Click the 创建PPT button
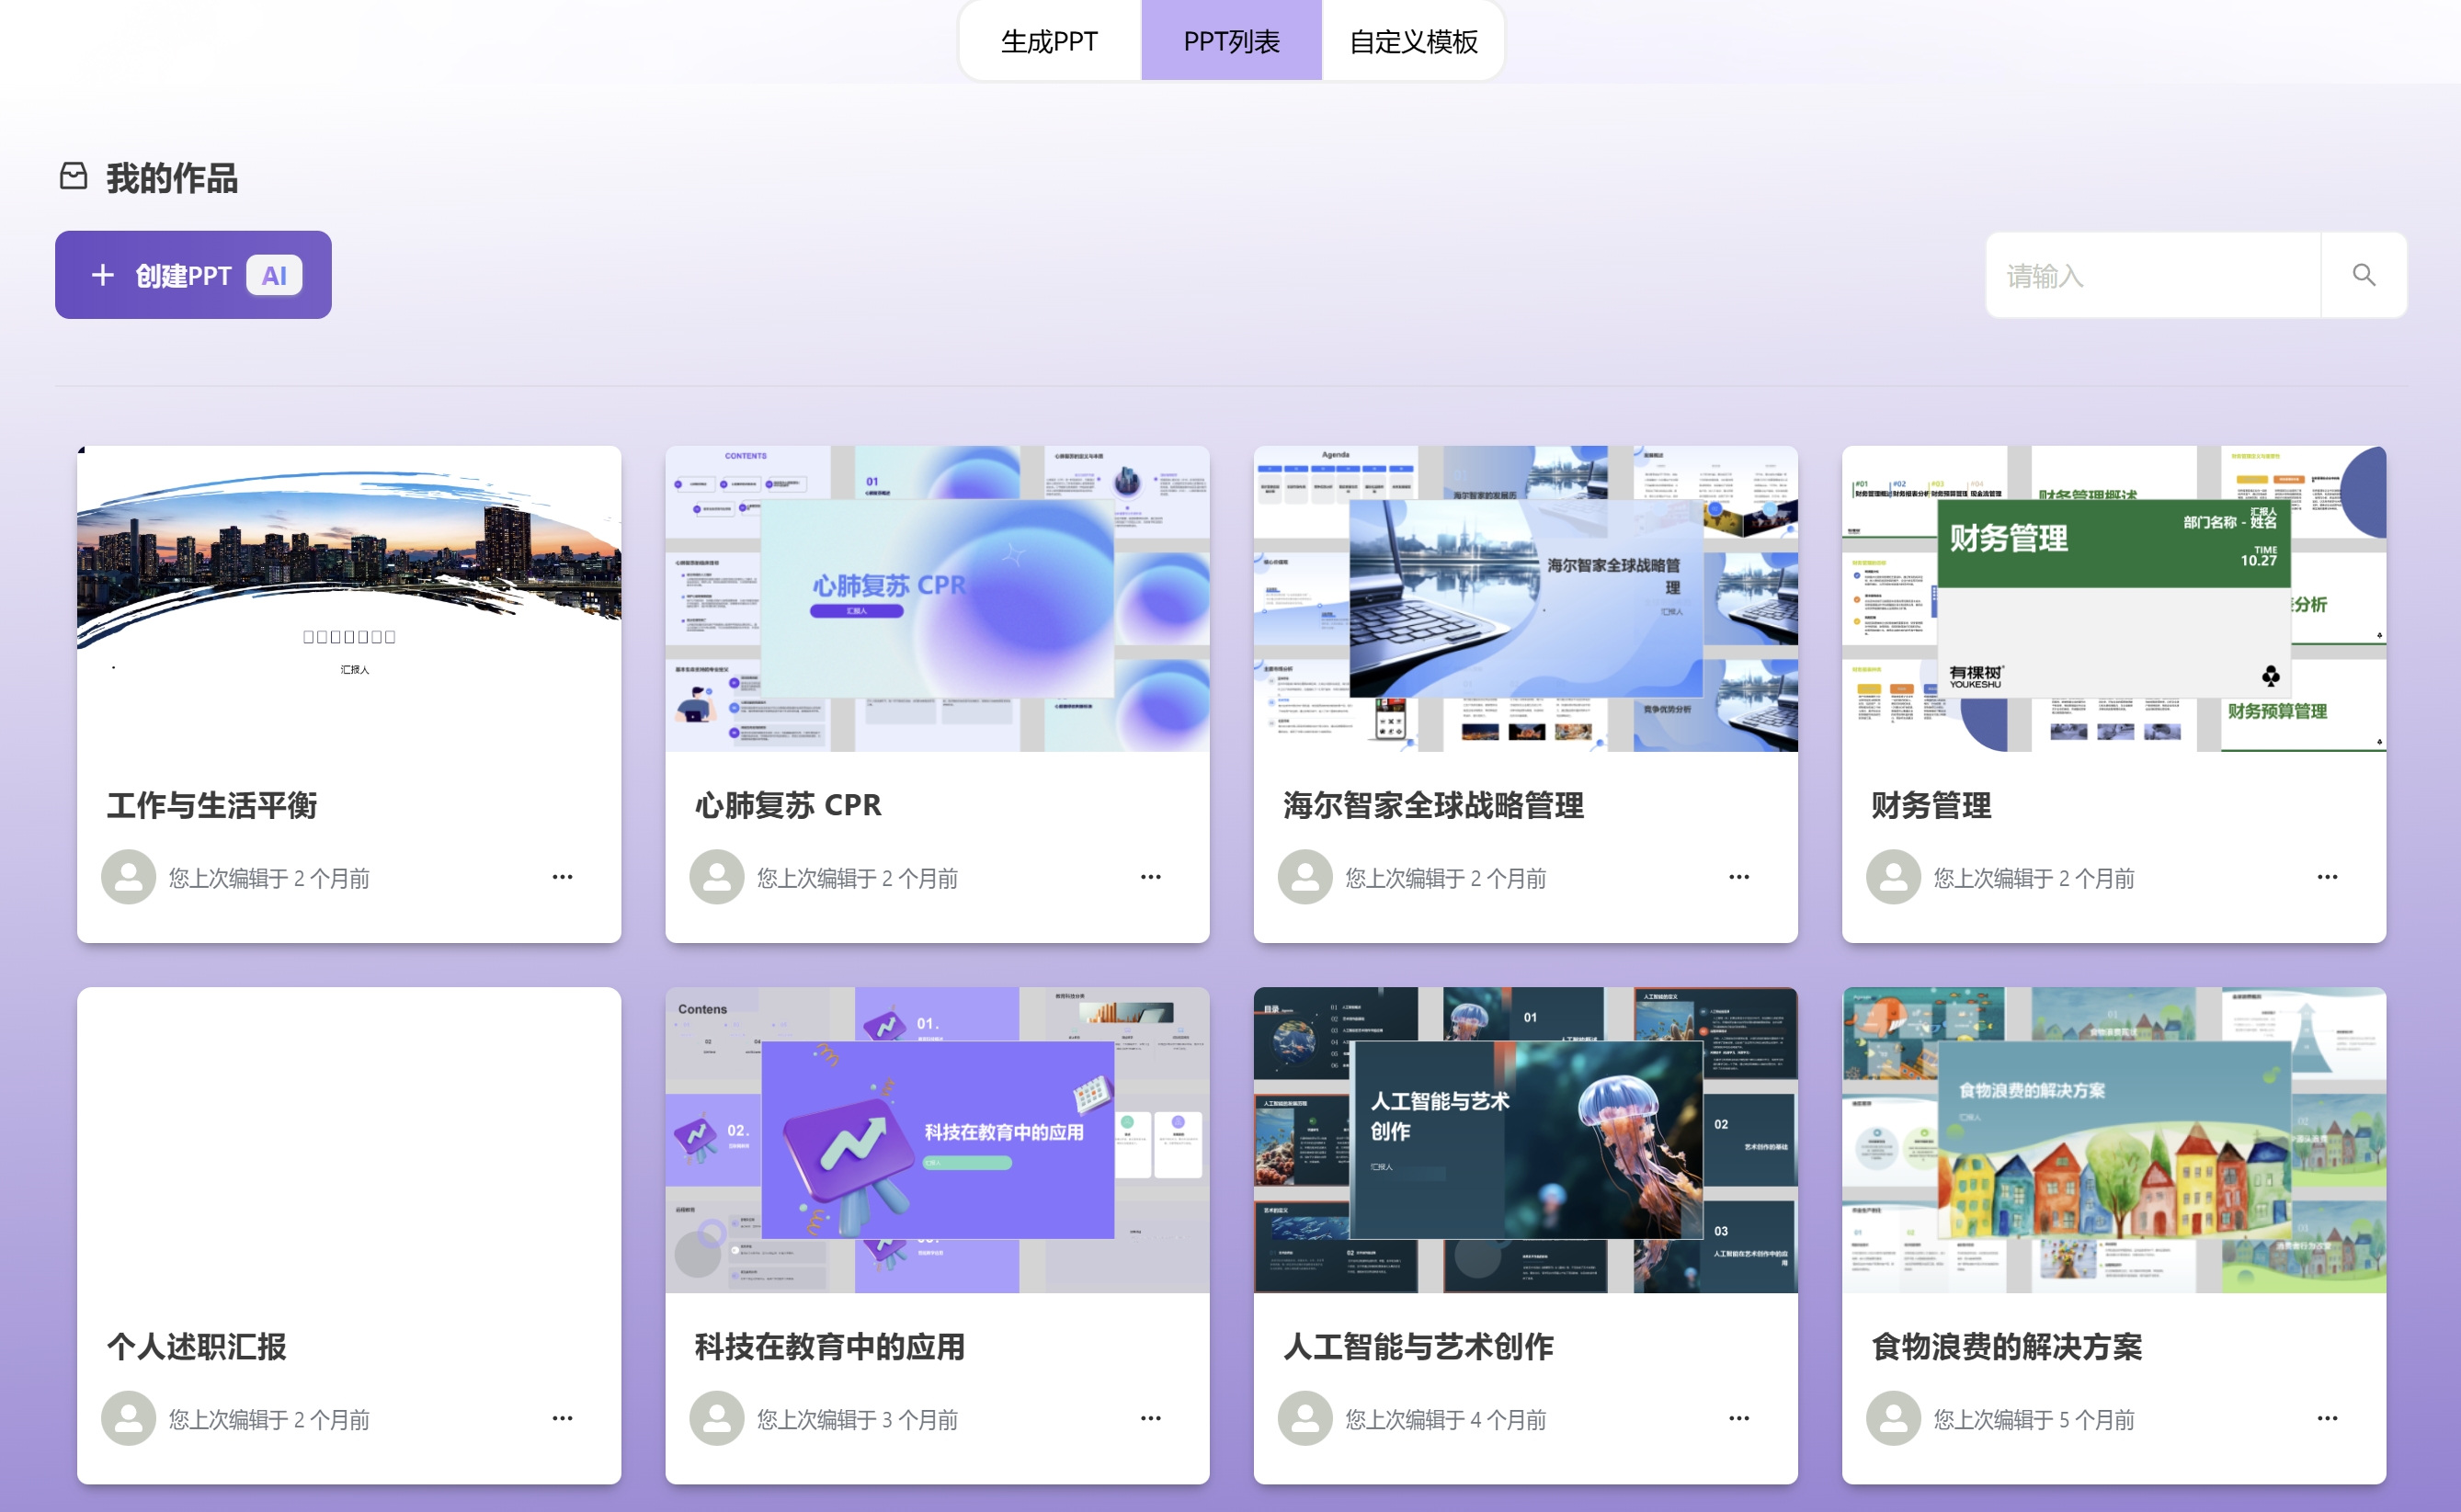Screen dimensions: 2461x1512 [193, 275]
